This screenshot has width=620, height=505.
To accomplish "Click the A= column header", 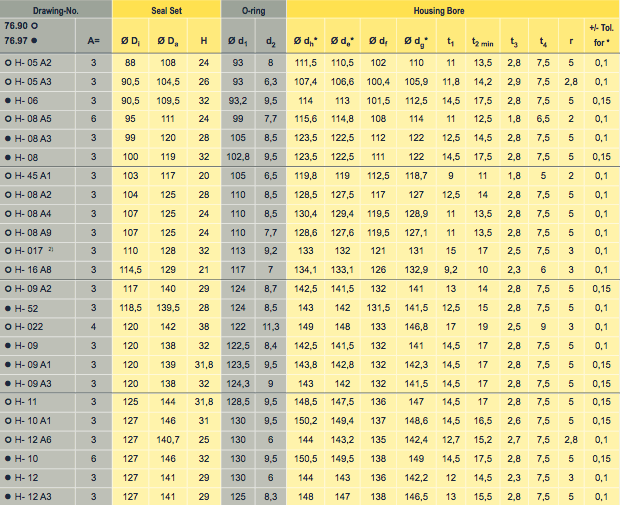I will tap(94, 41).
